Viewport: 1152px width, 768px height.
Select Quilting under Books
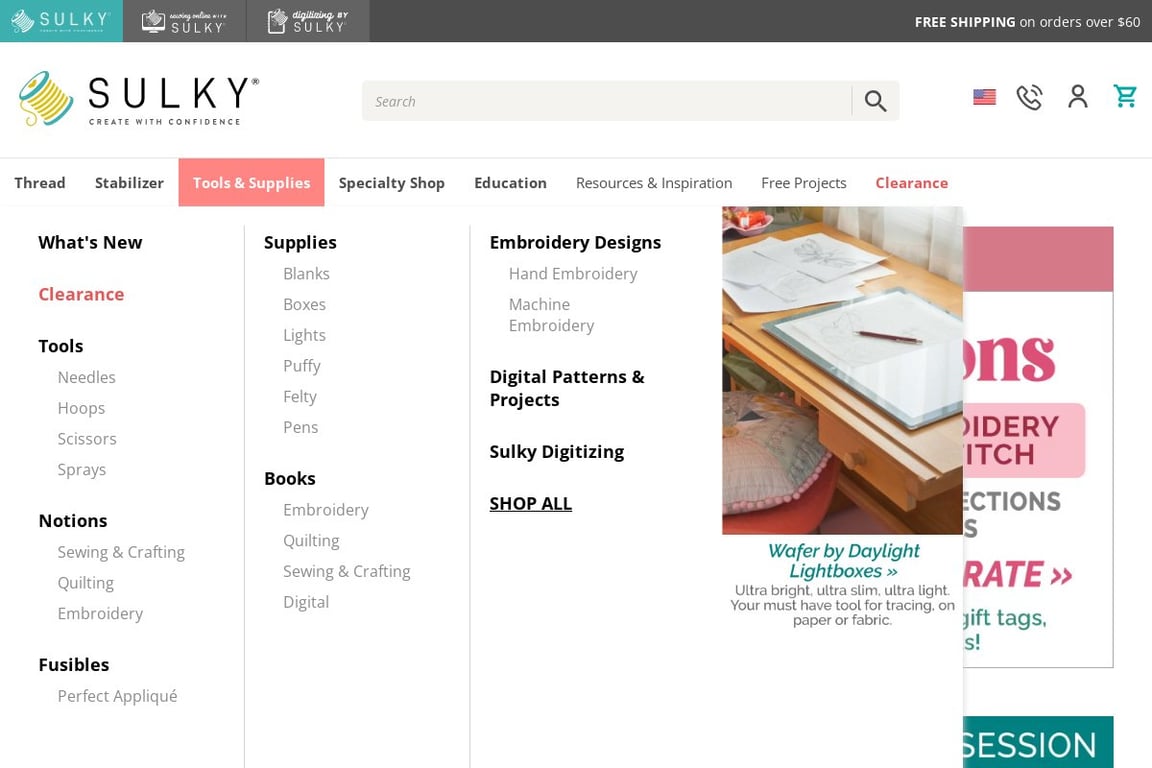[x=312, y=541]
